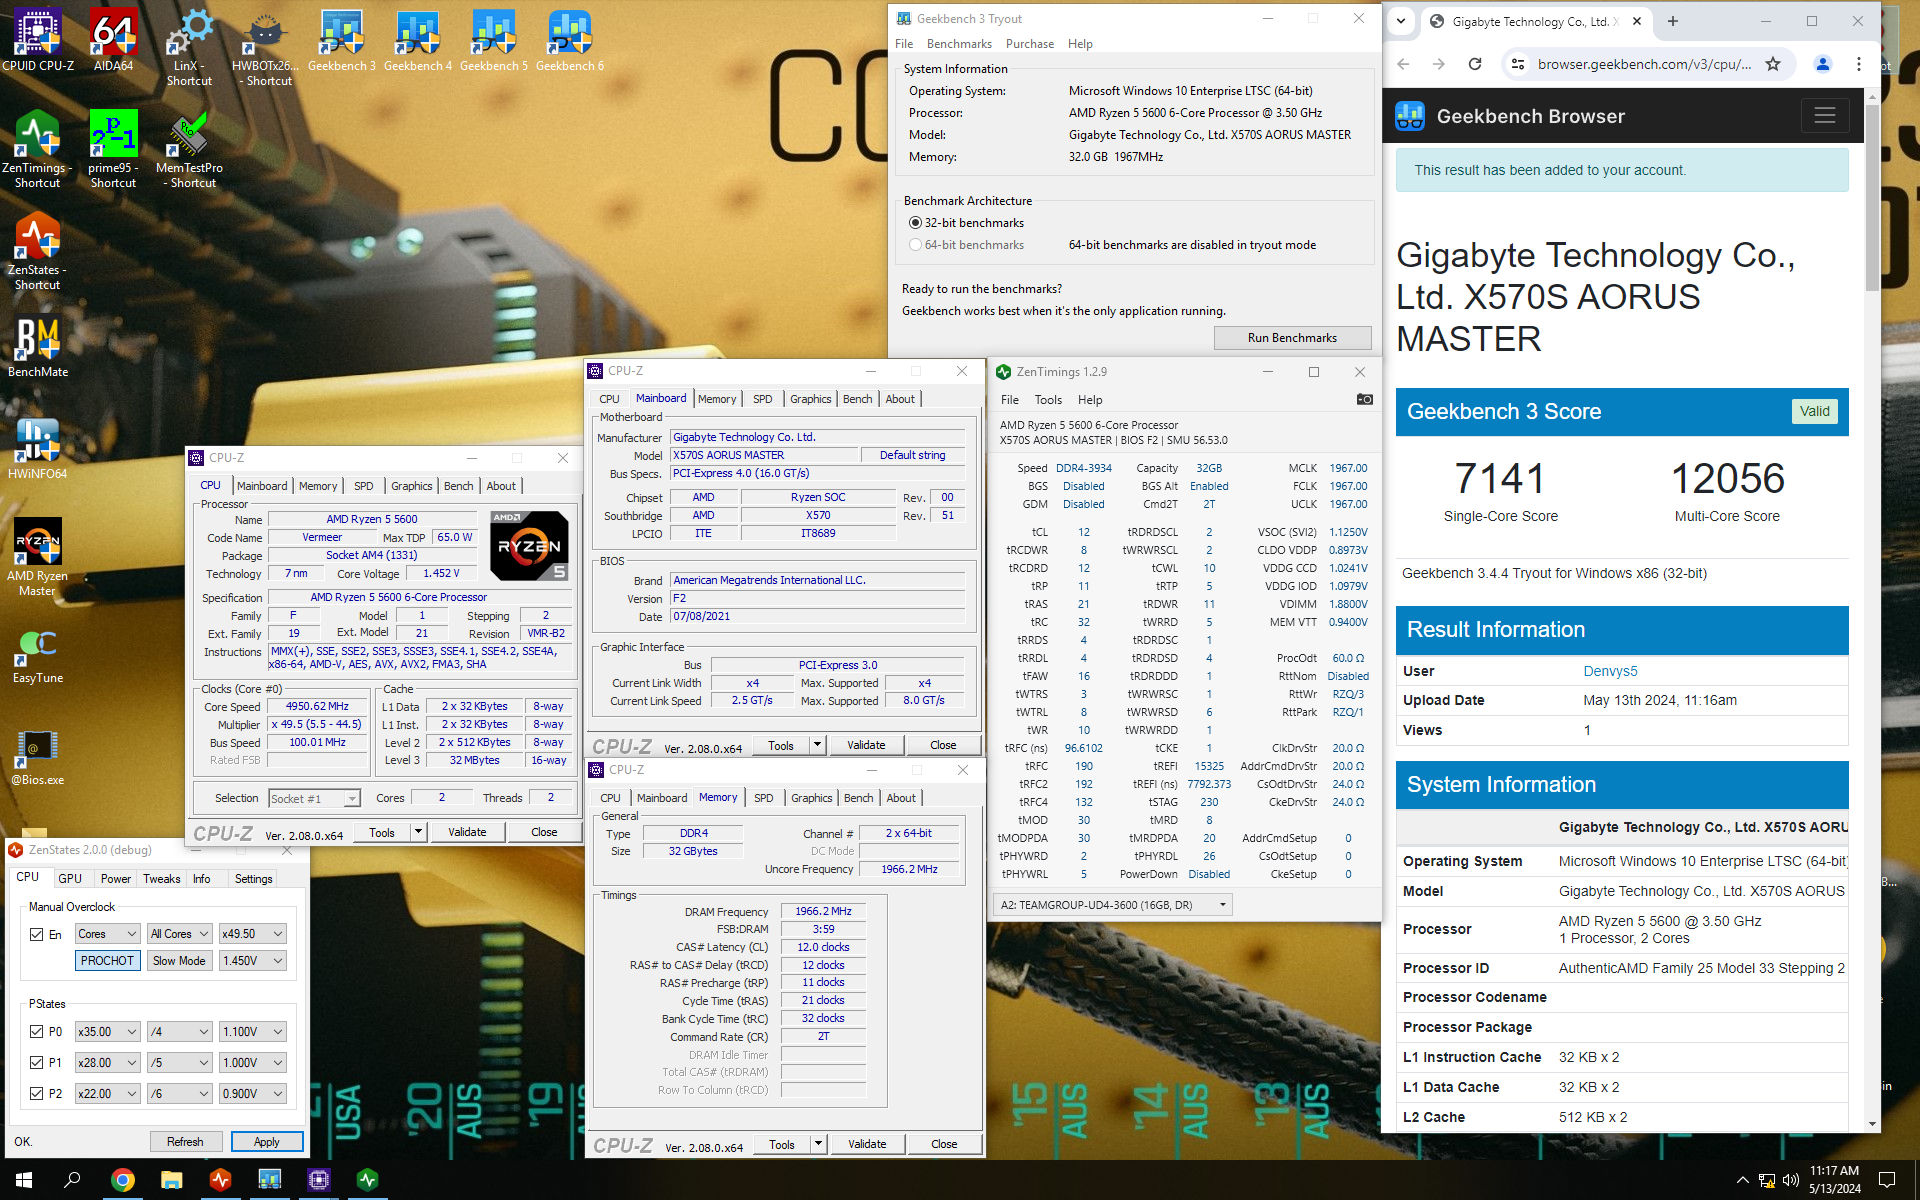The image size is (1920, 1200).
Task: Open Benchmarks menu in Geekbench 3
Action: click(x=959, y=44)
